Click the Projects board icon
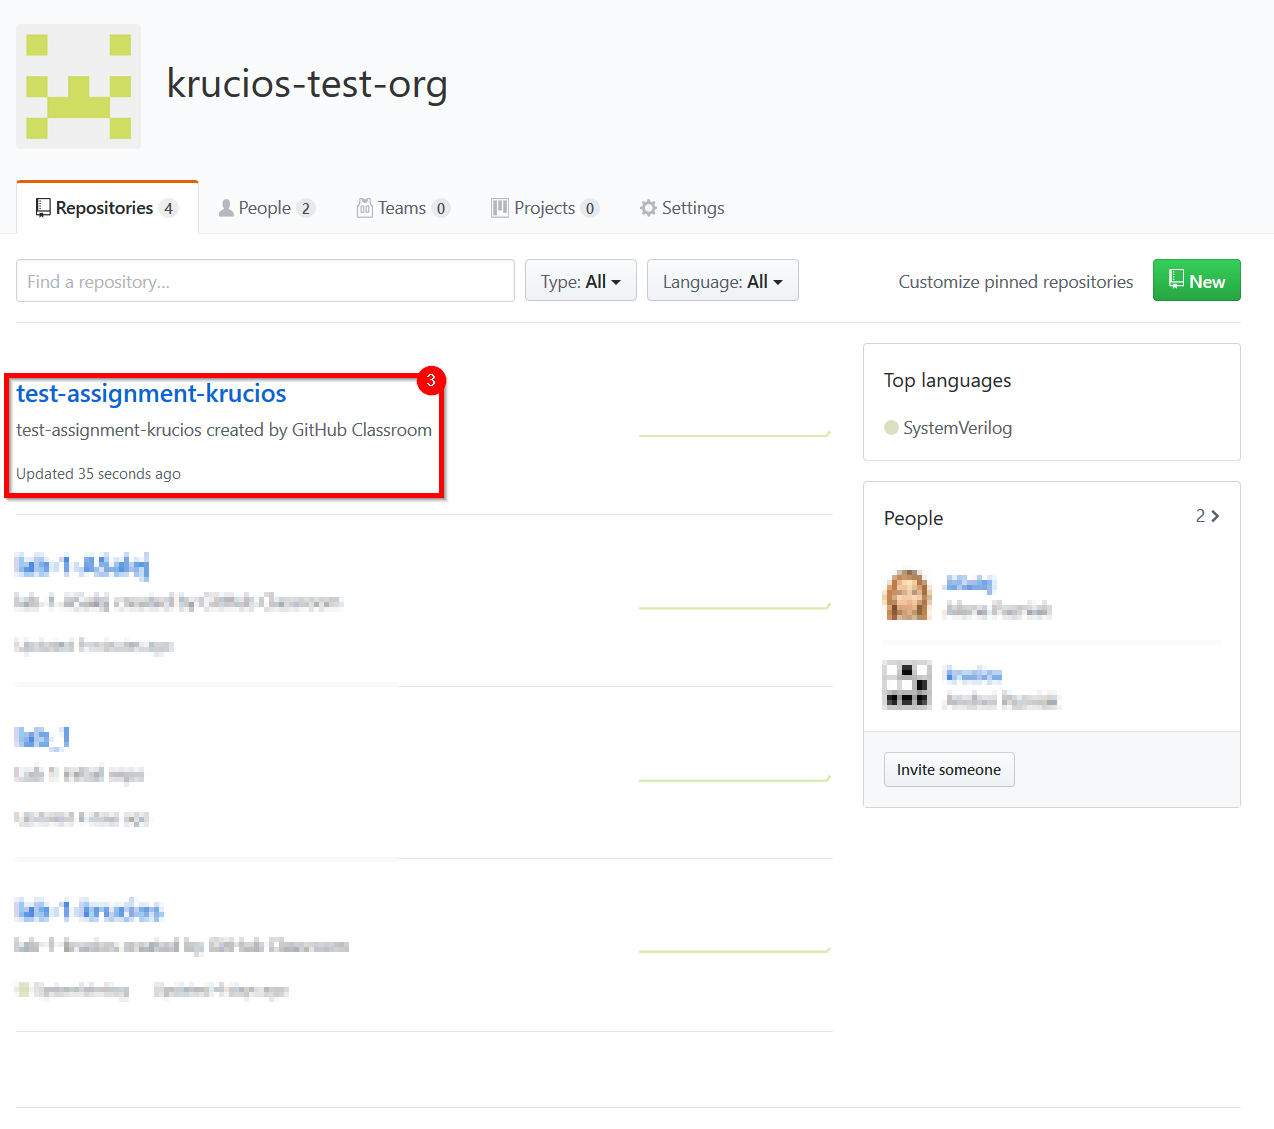 pos(500,208)
